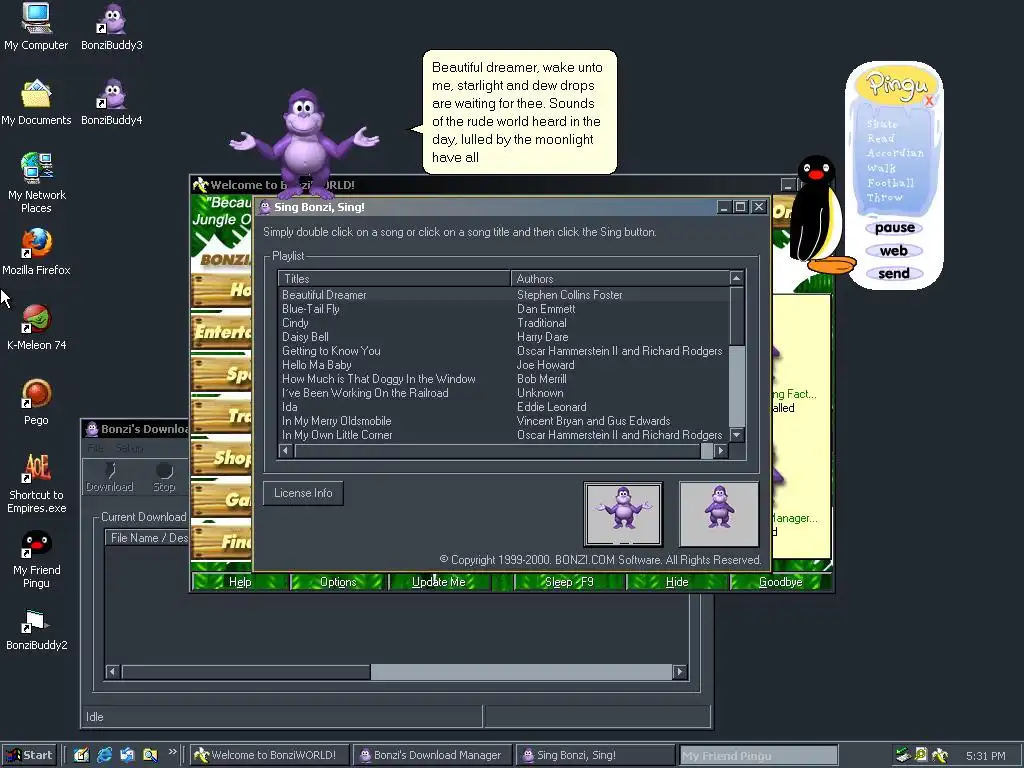Click the License Info button
This screenshot has width=1024, height=768.
click(303, 493)
